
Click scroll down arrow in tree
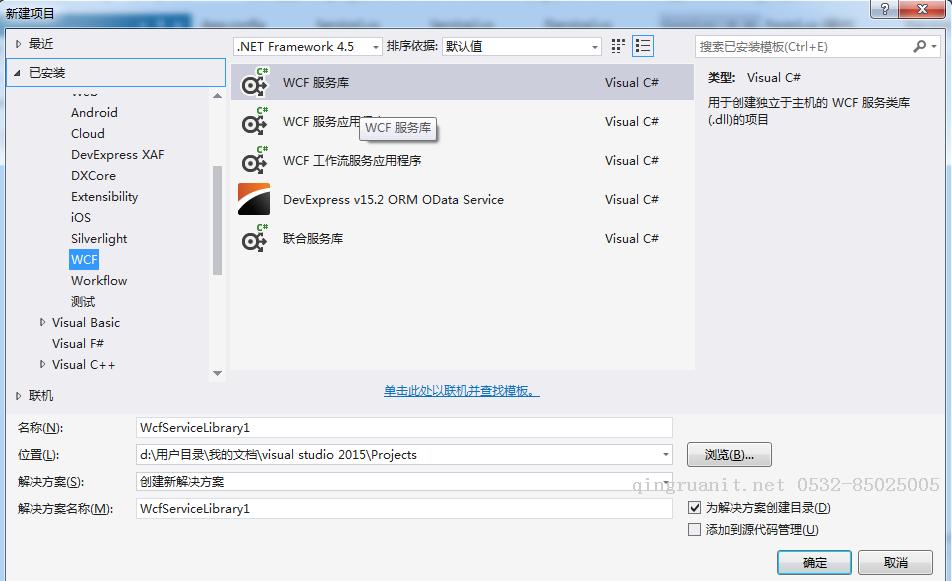pyautogui.click(x=217, y=373)
